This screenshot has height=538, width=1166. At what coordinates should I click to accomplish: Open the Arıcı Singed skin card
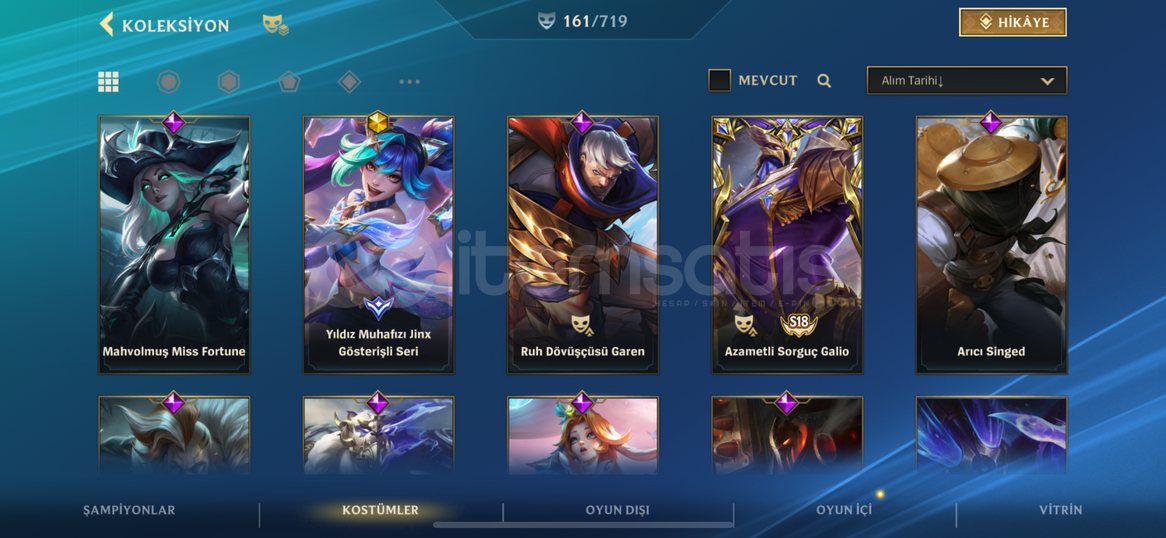pyautogui.click(x=991, y=244)
